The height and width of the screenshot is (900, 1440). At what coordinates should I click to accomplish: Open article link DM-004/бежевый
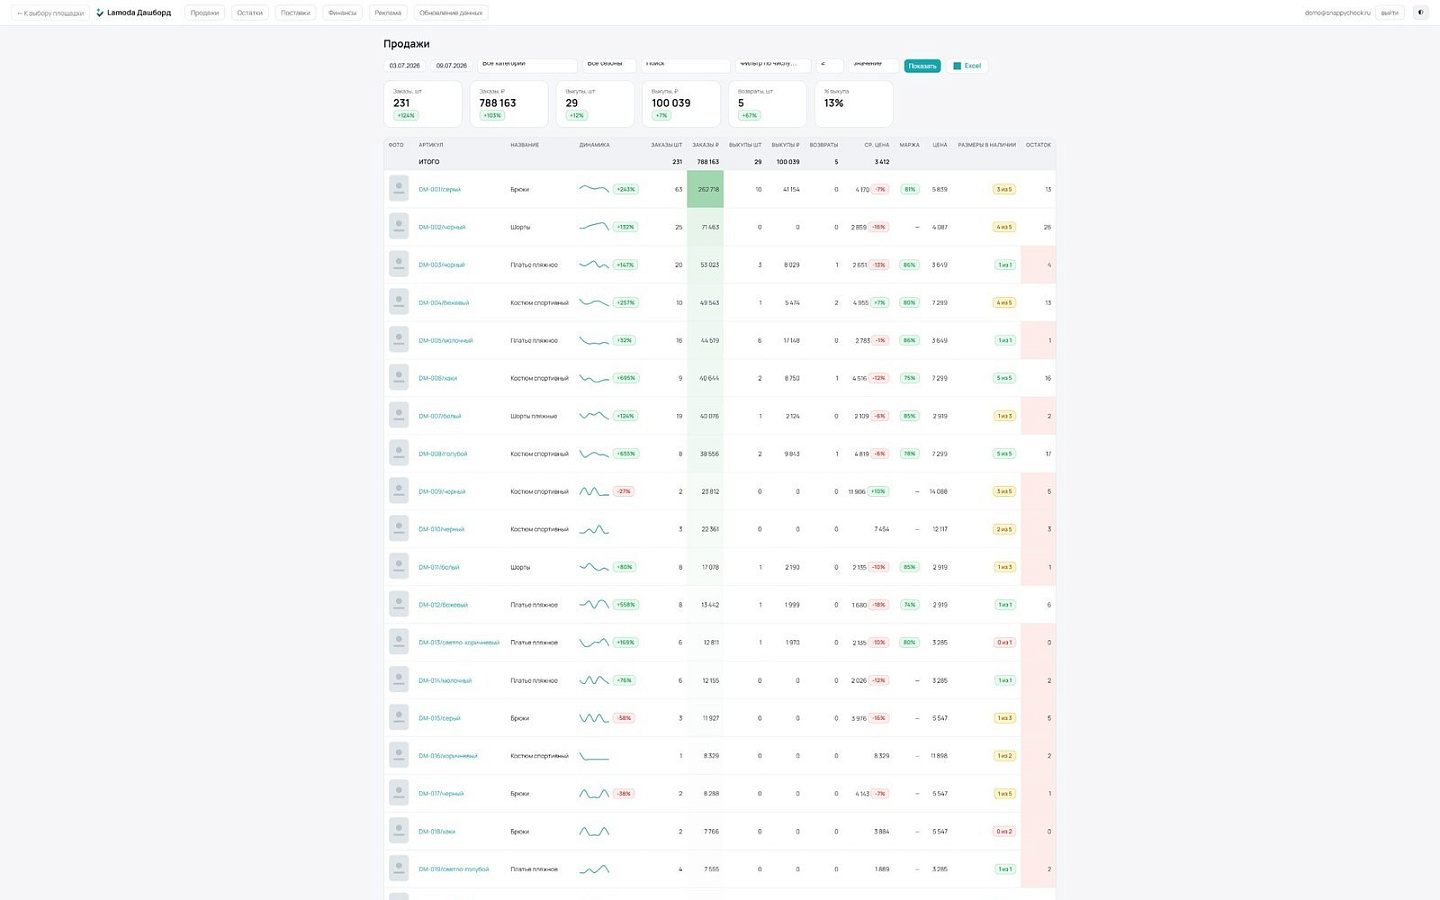[444, 302]
